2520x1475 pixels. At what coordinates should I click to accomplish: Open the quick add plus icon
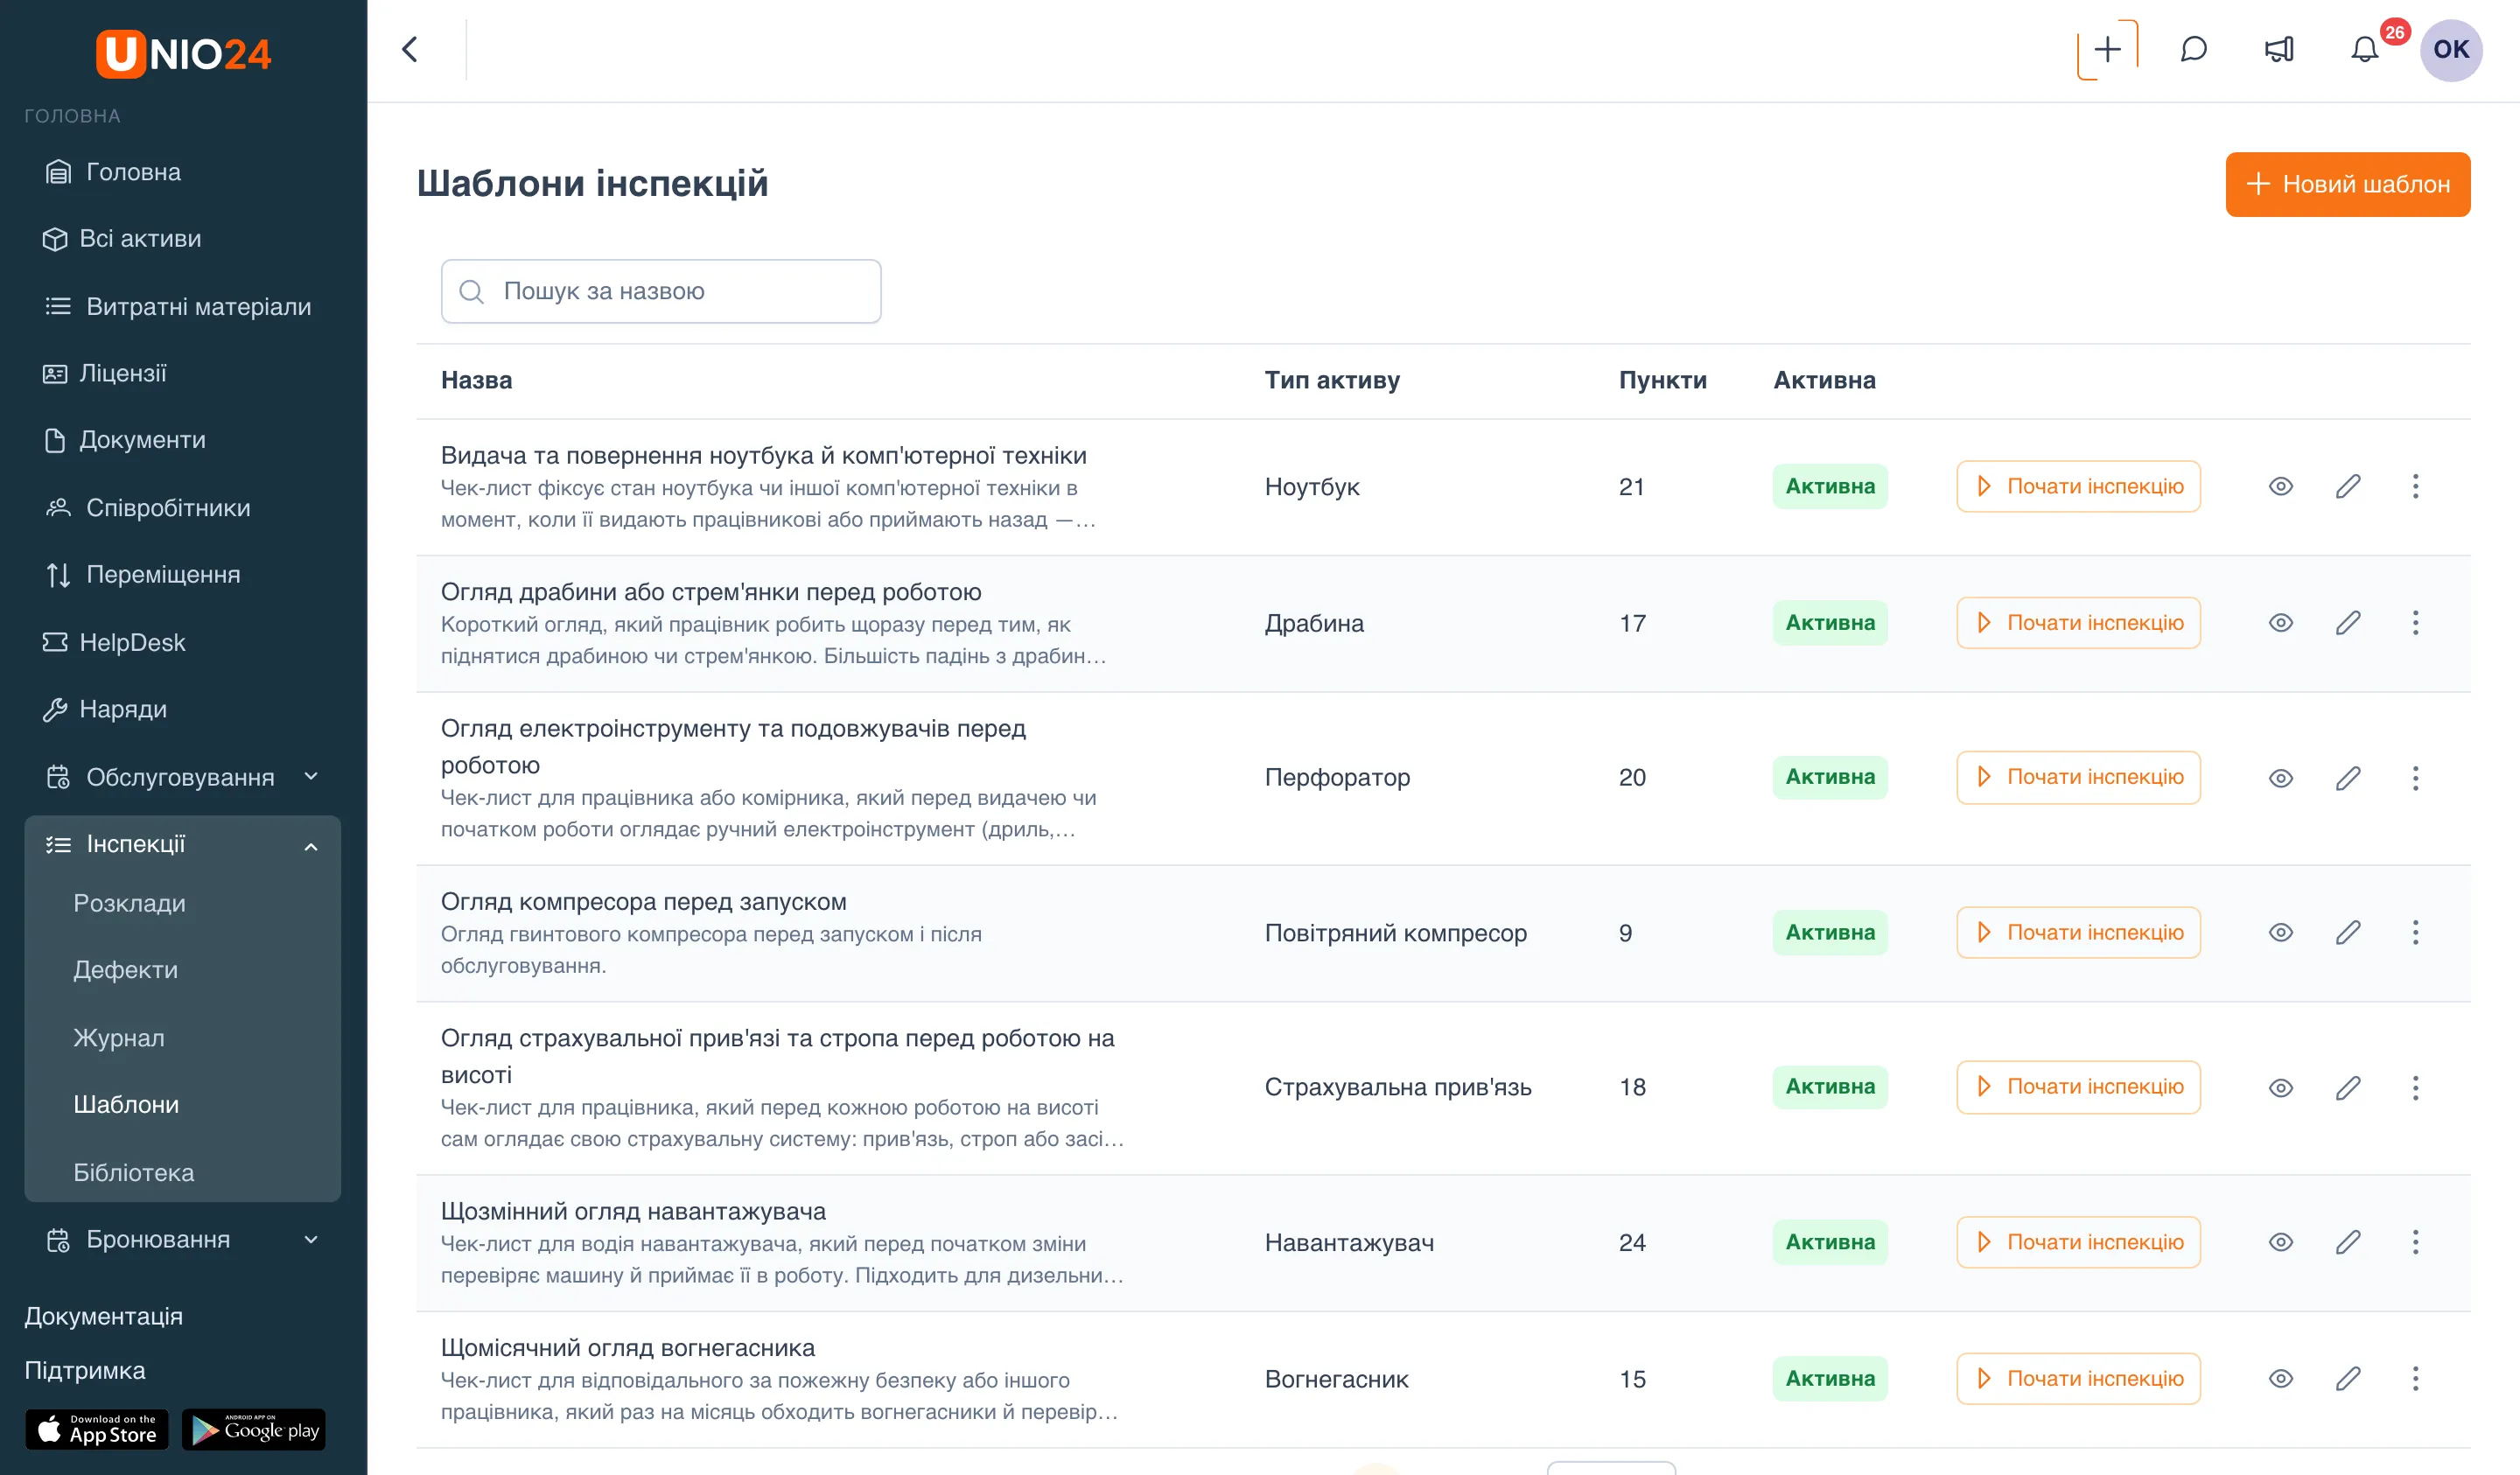[2107, 49]
